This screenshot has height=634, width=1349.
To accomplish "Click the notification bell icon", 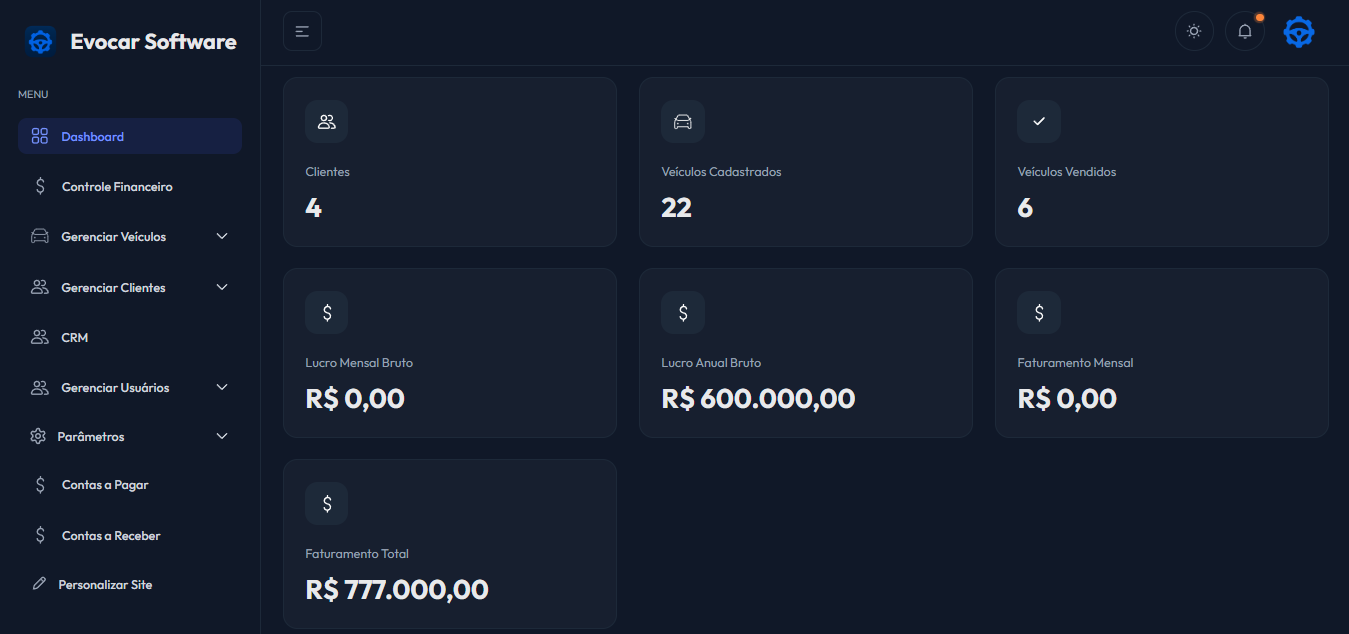I will (x=1245, y=31).
